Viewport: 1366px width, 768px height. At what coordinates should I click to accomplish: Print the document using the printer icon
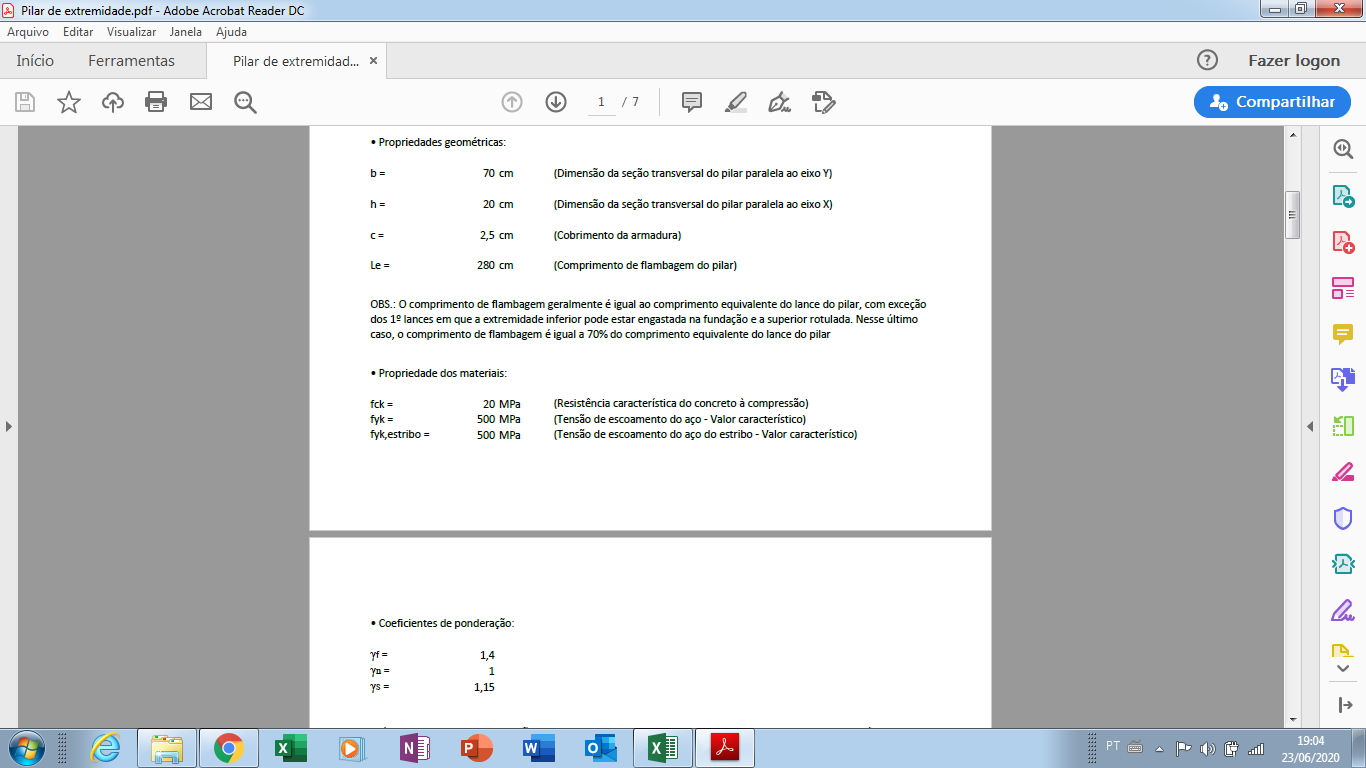click(156, 102)
